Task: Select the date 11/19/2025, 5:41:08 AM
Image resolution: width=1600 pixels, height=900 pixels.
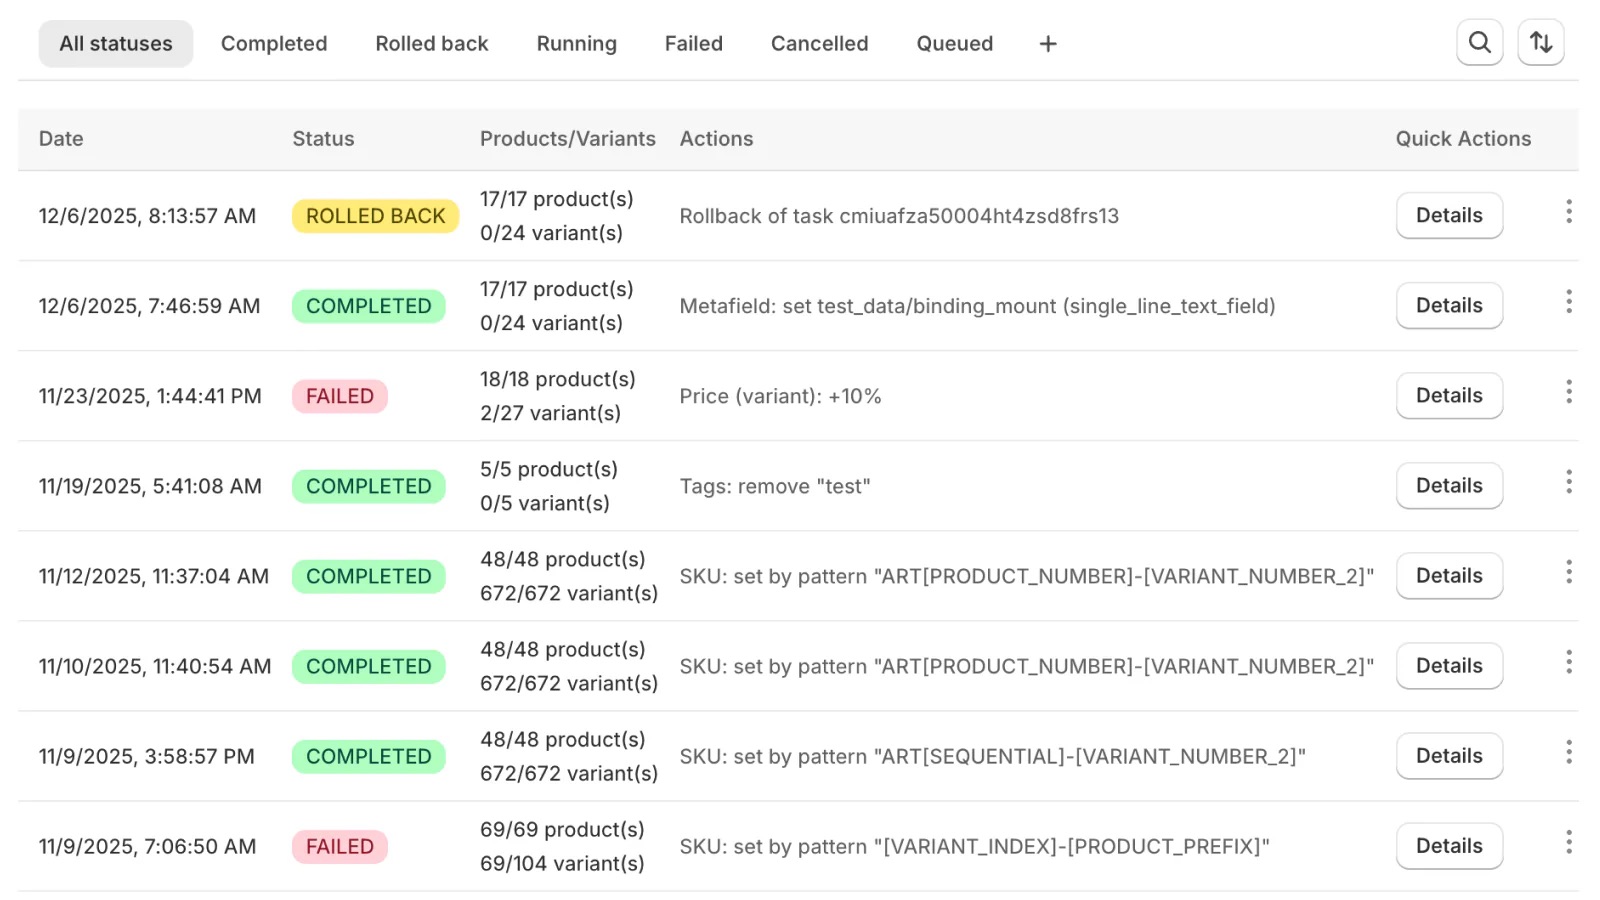Action: pyautogui.click(x=150, y=486)
